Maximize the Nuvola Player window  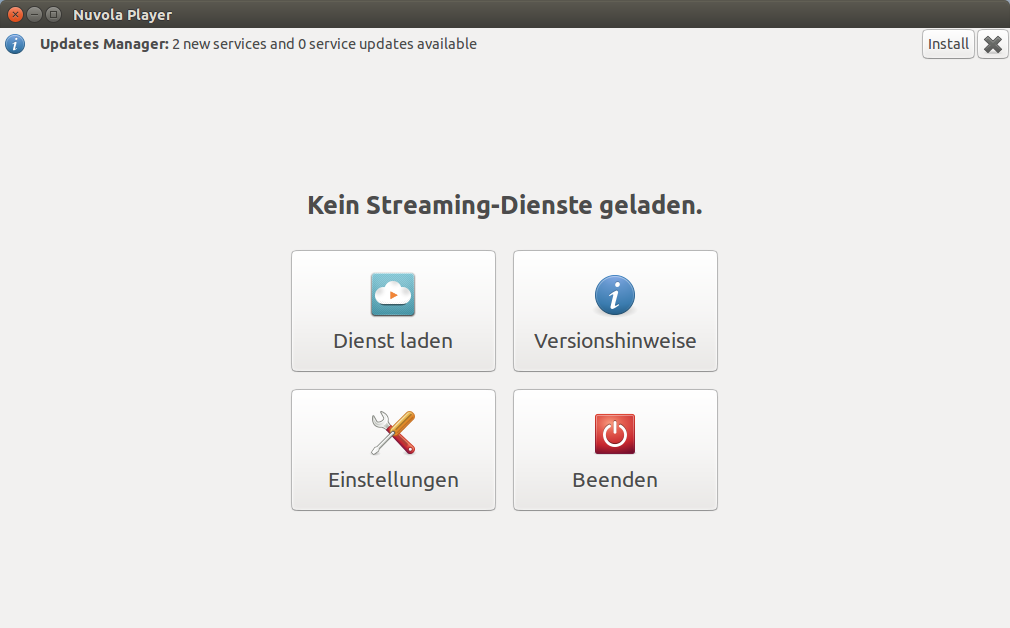coord(54,14)
